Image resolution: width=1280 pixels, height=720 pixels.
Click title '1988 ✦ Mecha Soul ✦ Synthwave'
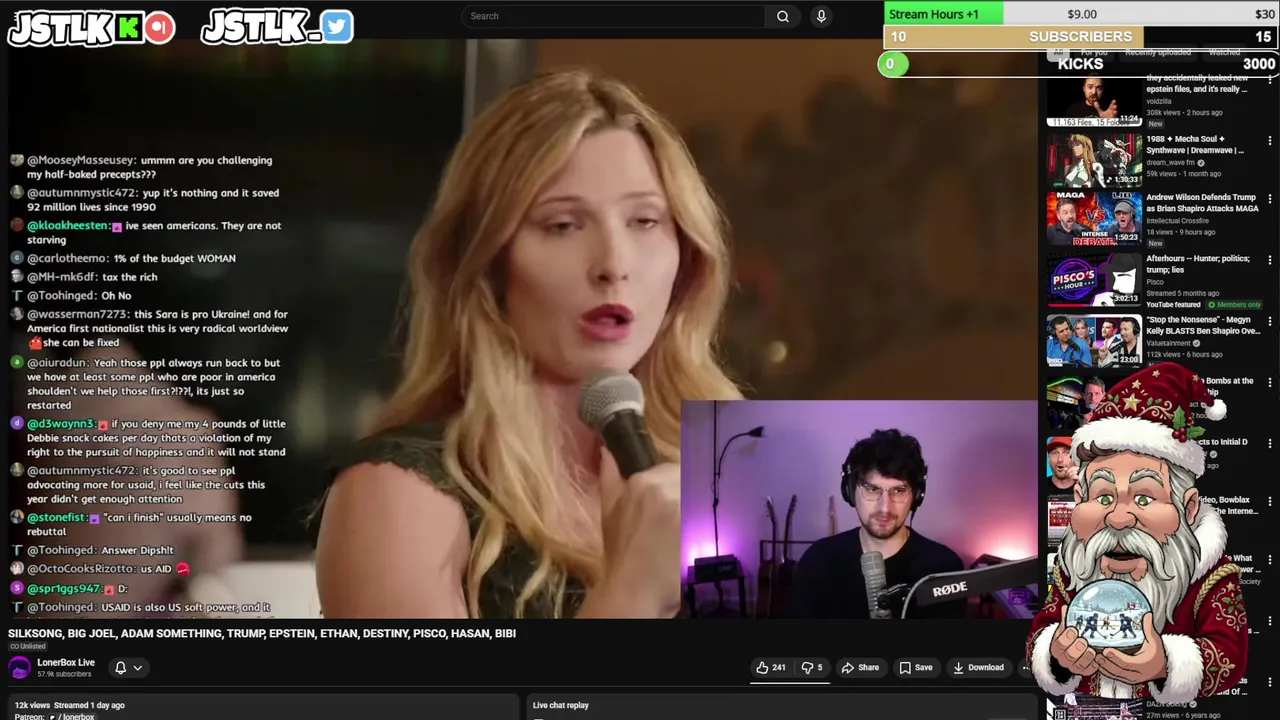[1195, 145]
